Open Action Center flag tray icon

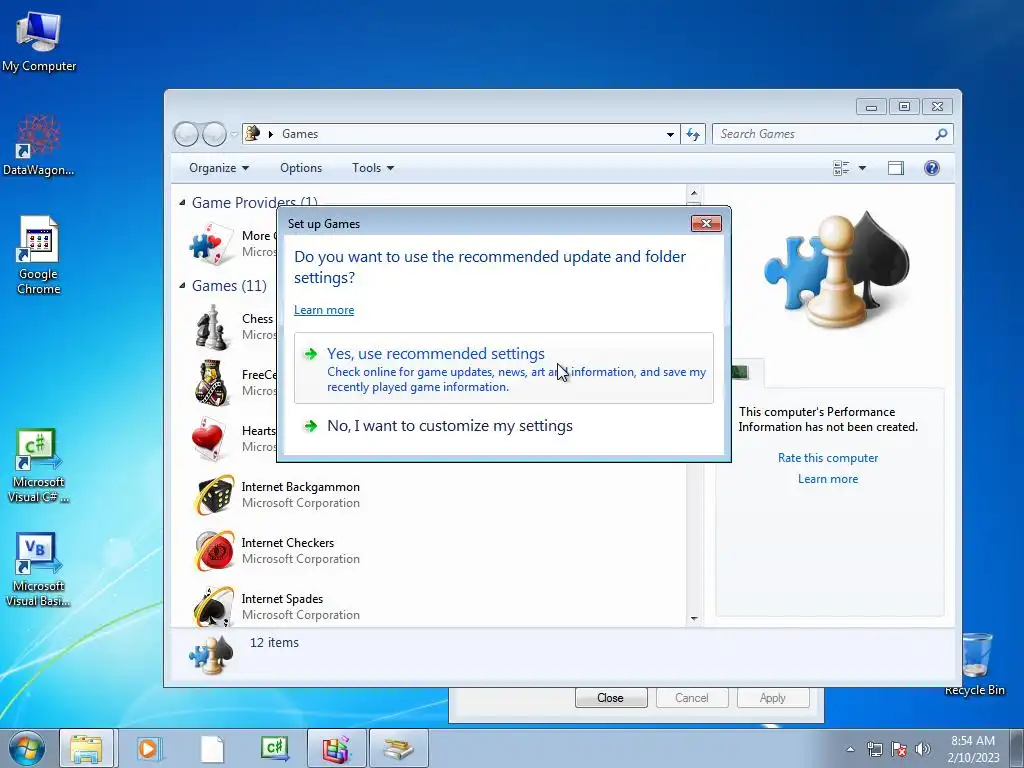click(x=899, y=749)
